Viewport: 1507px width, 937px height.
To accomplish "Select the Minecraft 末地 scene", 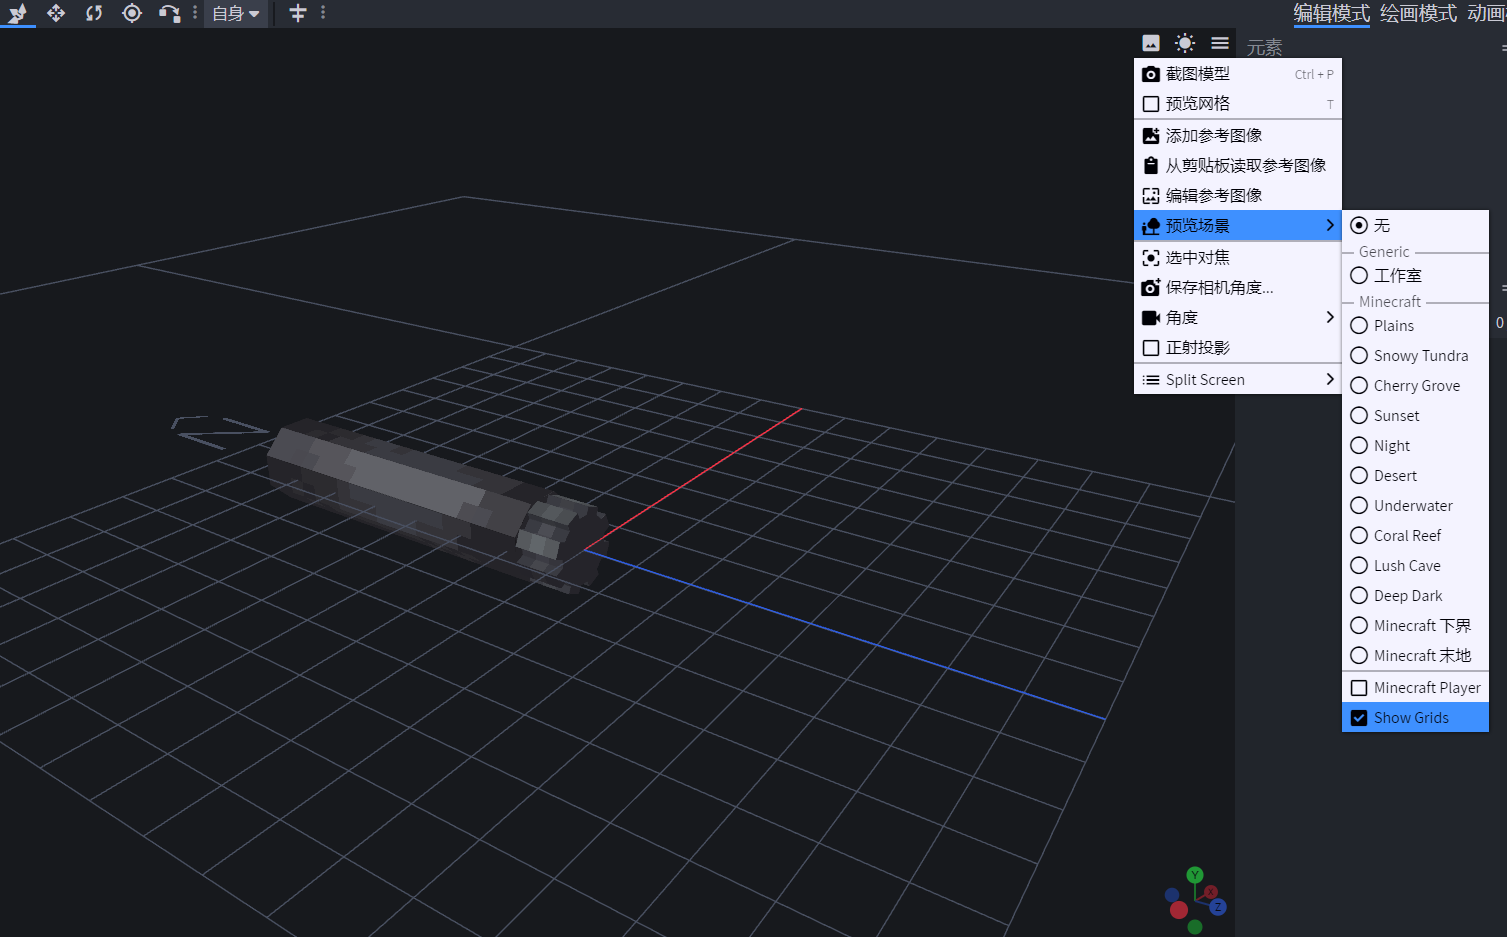I will click(x=1415, y=655).
